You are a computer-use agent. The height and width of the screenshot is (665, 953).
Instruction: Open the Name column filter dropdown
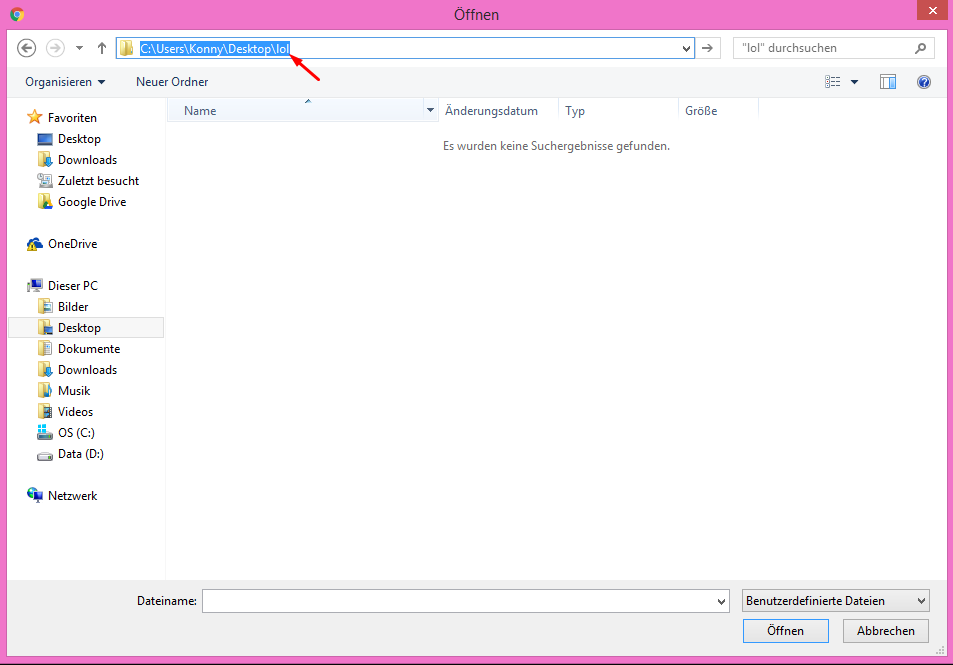click(430, 111)
